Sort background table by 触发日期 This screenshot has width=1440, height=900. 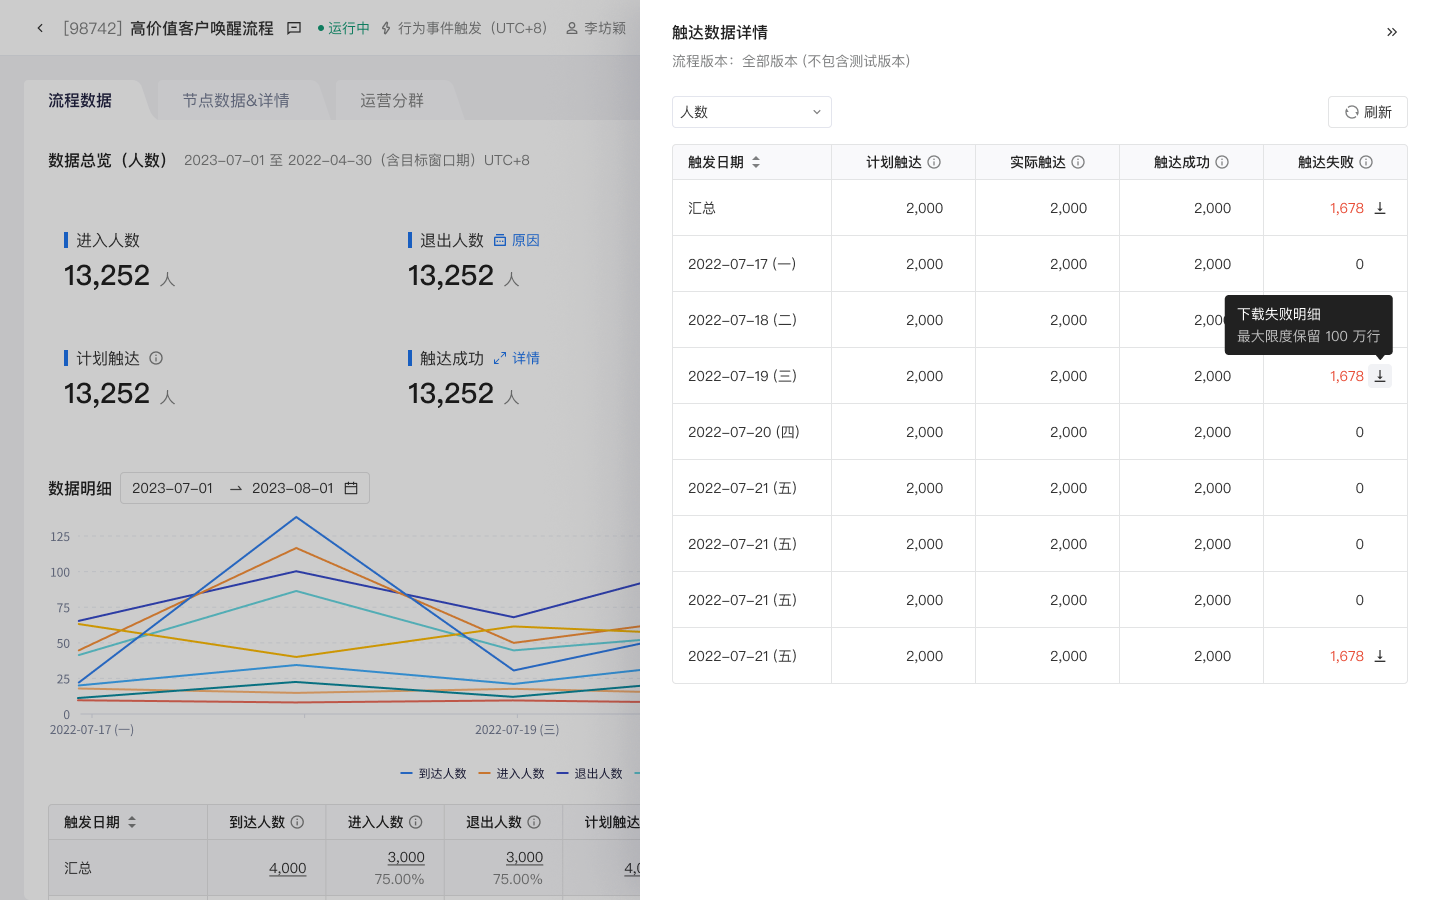click(x=132, y=822)
